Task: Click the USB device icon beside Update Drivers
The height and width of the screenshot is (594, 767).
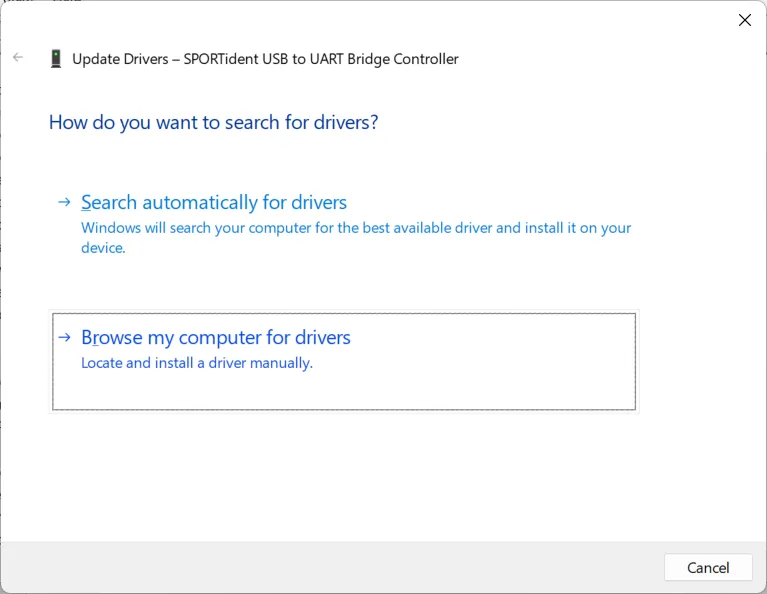Action: tap(56, 59)
